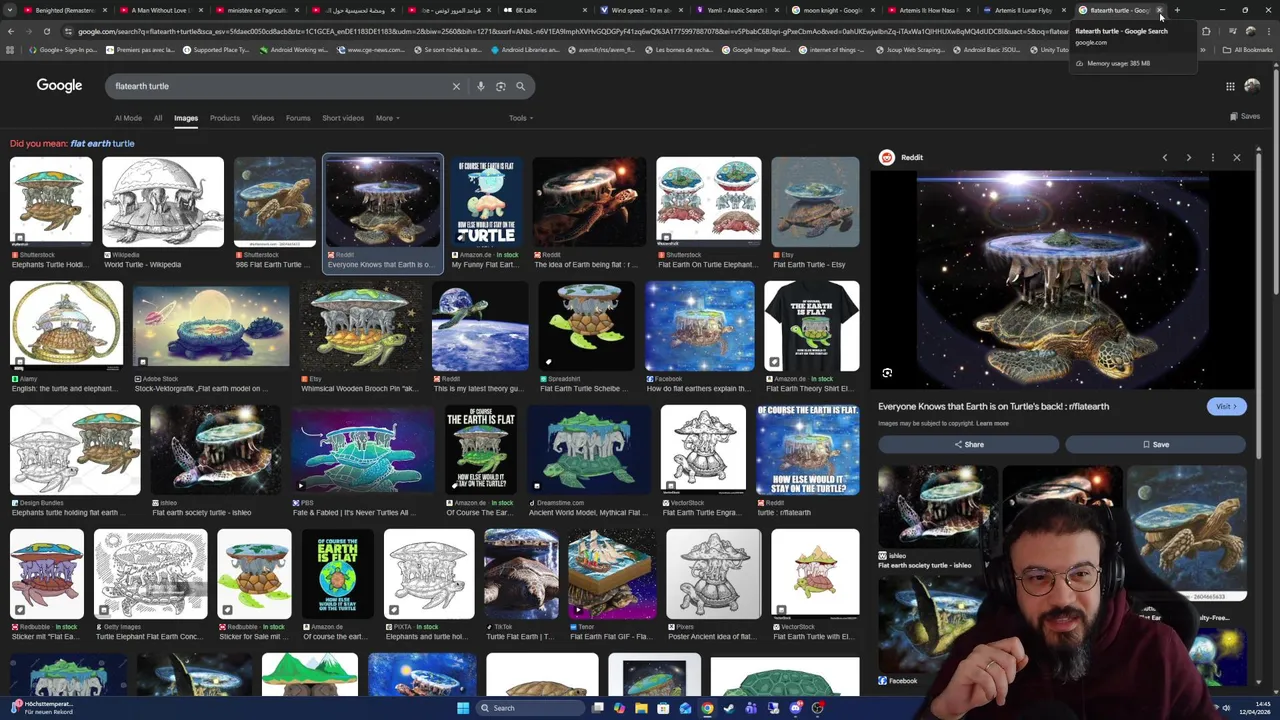The image size is (1280, 720).
Task: Open the three-dot menu in preview panel
Action: pos(1213,157)
